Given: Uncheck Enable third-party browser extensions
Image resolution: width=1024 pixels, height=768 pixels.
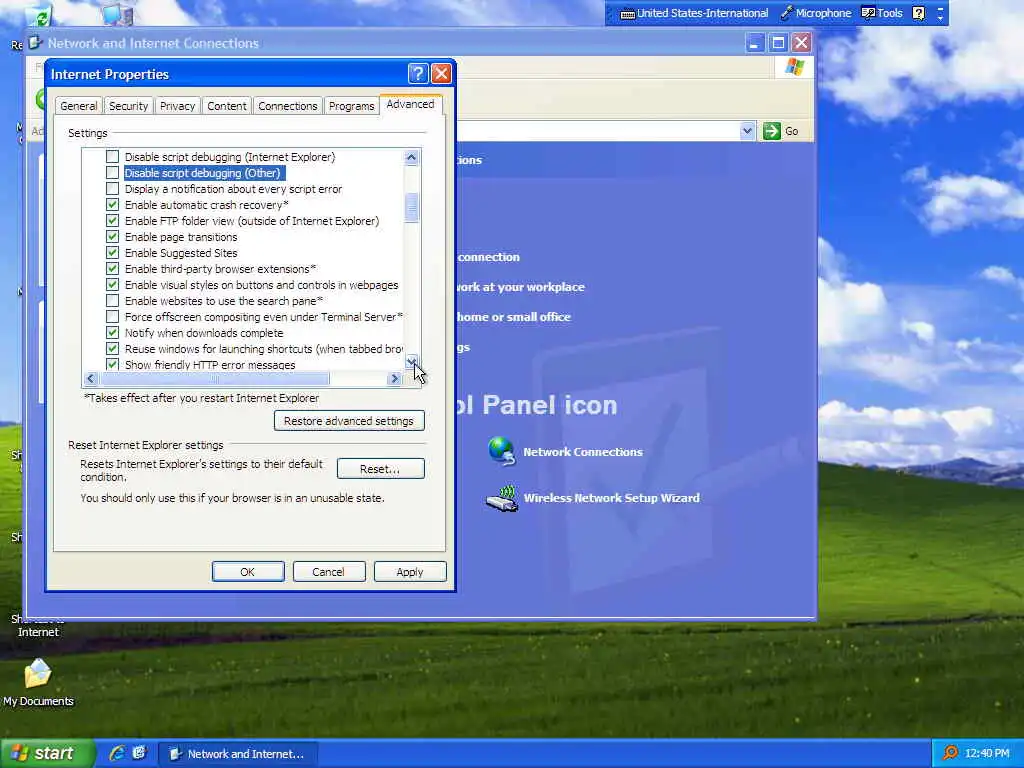Looking at the screenshot, I should pos(112,268).
